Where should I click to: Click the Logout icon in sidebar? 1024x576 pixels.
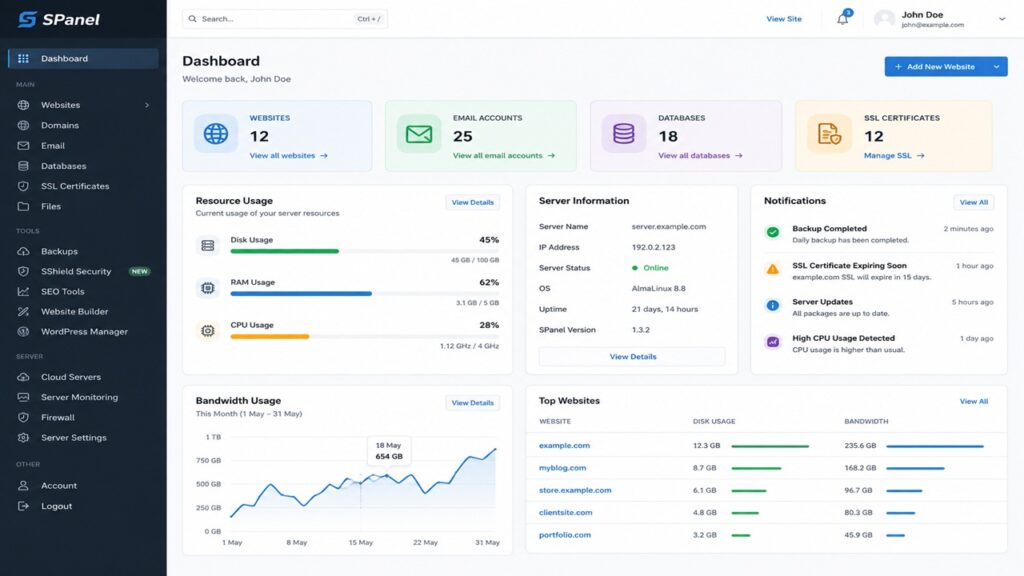pos(24,506)
